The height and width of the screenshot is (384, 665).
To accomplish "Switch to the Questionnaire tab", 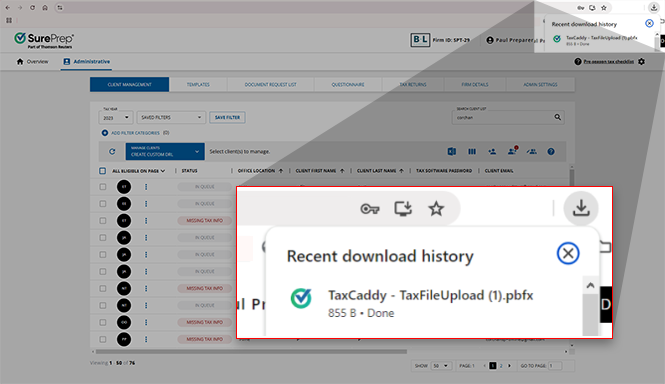I will coord(348,84).
